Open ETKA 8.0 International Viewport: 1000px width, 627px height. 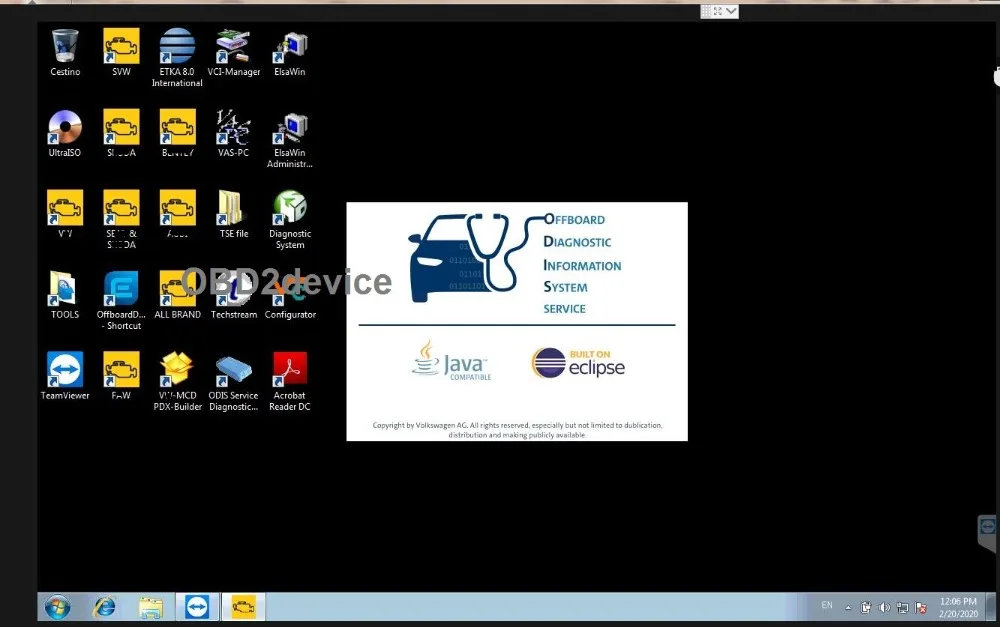pos(177,57)
